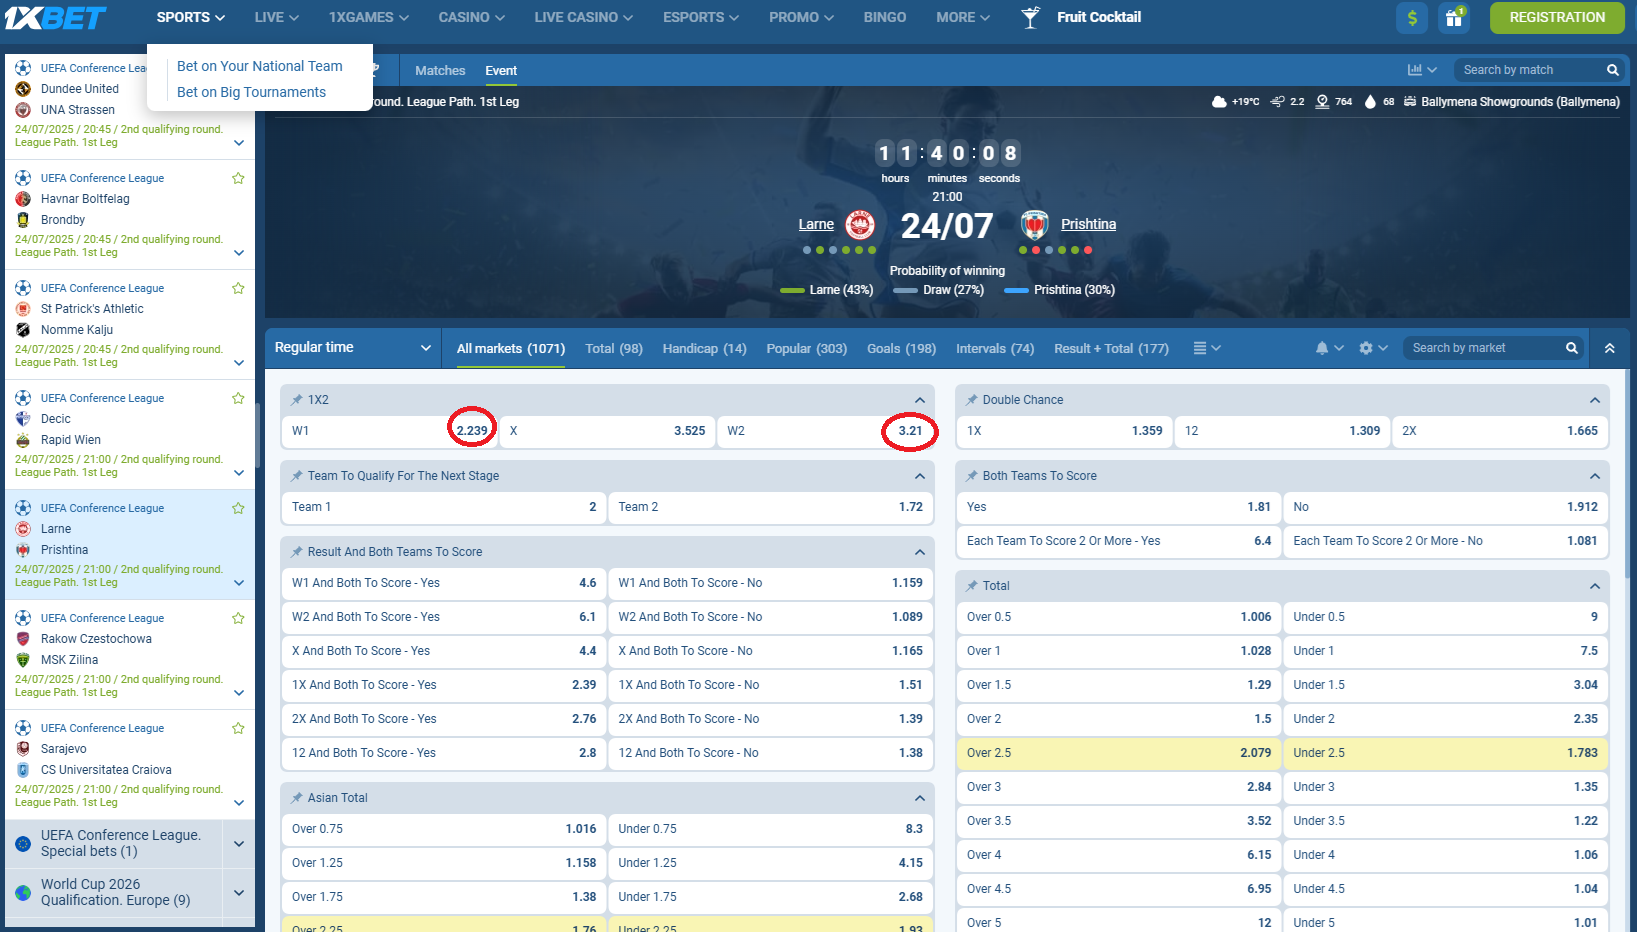1637x932 pixels.
Task: Favorite the Rakow Czestochowa match star
Action: (238, 618)
